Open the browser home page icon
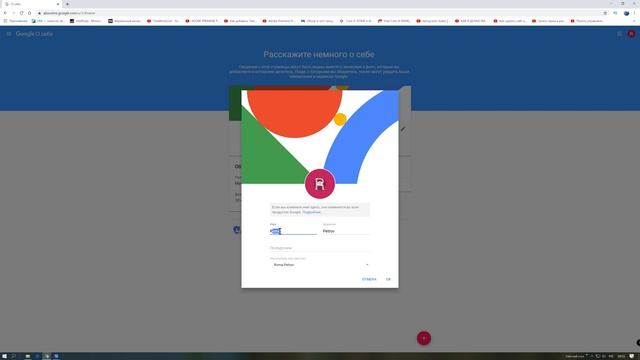 tap(29, 13)
